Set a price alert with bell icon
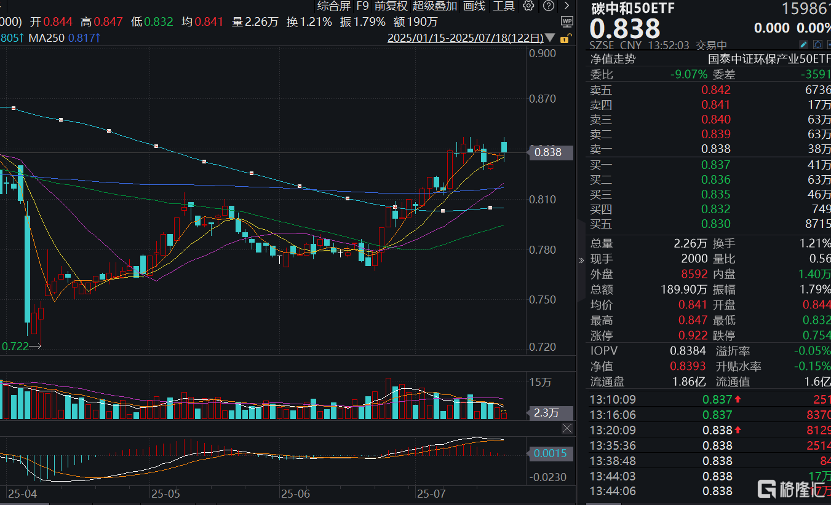 pyautogui.click(x=818, y=45)
